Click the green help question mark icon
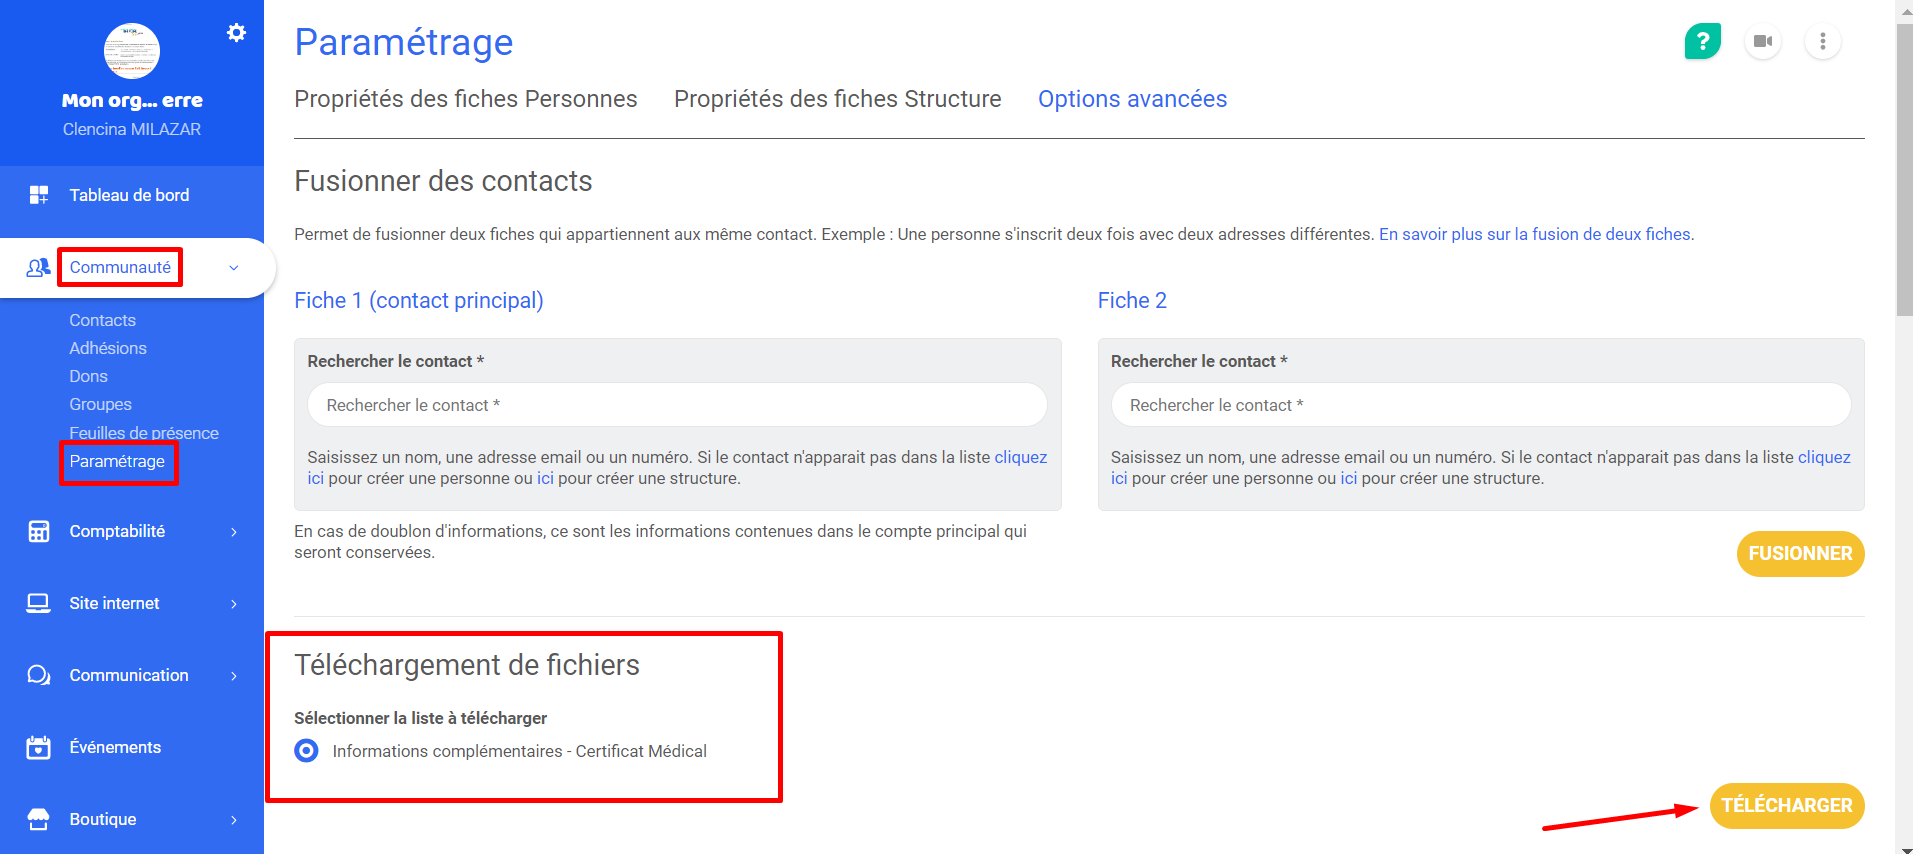Viewport: 1913px width, 854px height. [x=1702, y=42]
